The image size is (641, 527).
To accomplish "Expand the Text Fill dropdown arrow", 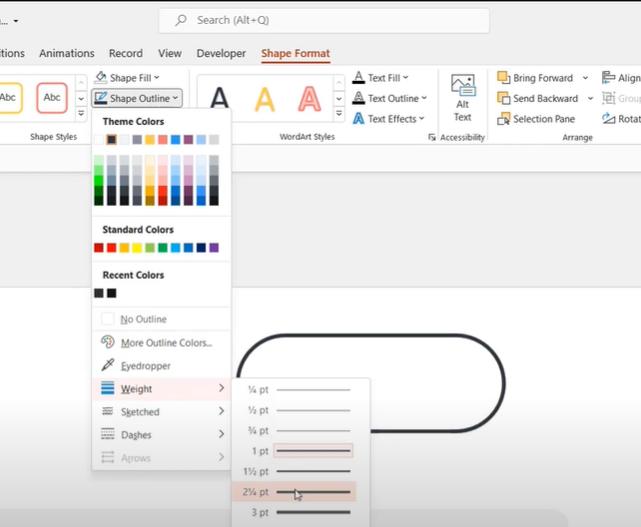I will tap(406, 77).
